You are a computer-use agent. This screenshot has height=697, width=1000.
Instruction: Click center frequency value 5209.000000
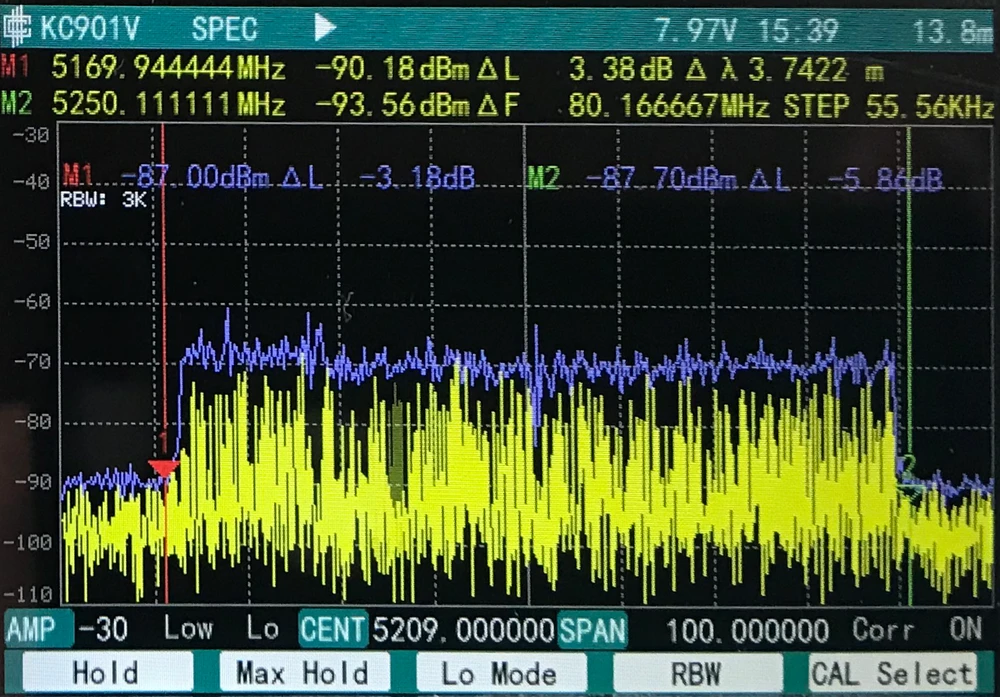(x=462, y=630)
